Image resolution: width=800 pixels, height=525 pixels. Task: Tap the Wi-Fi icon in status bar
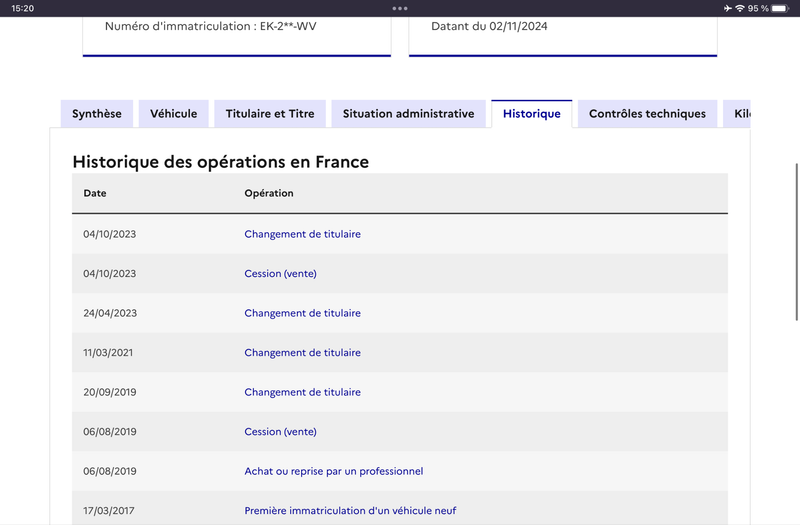740,8
